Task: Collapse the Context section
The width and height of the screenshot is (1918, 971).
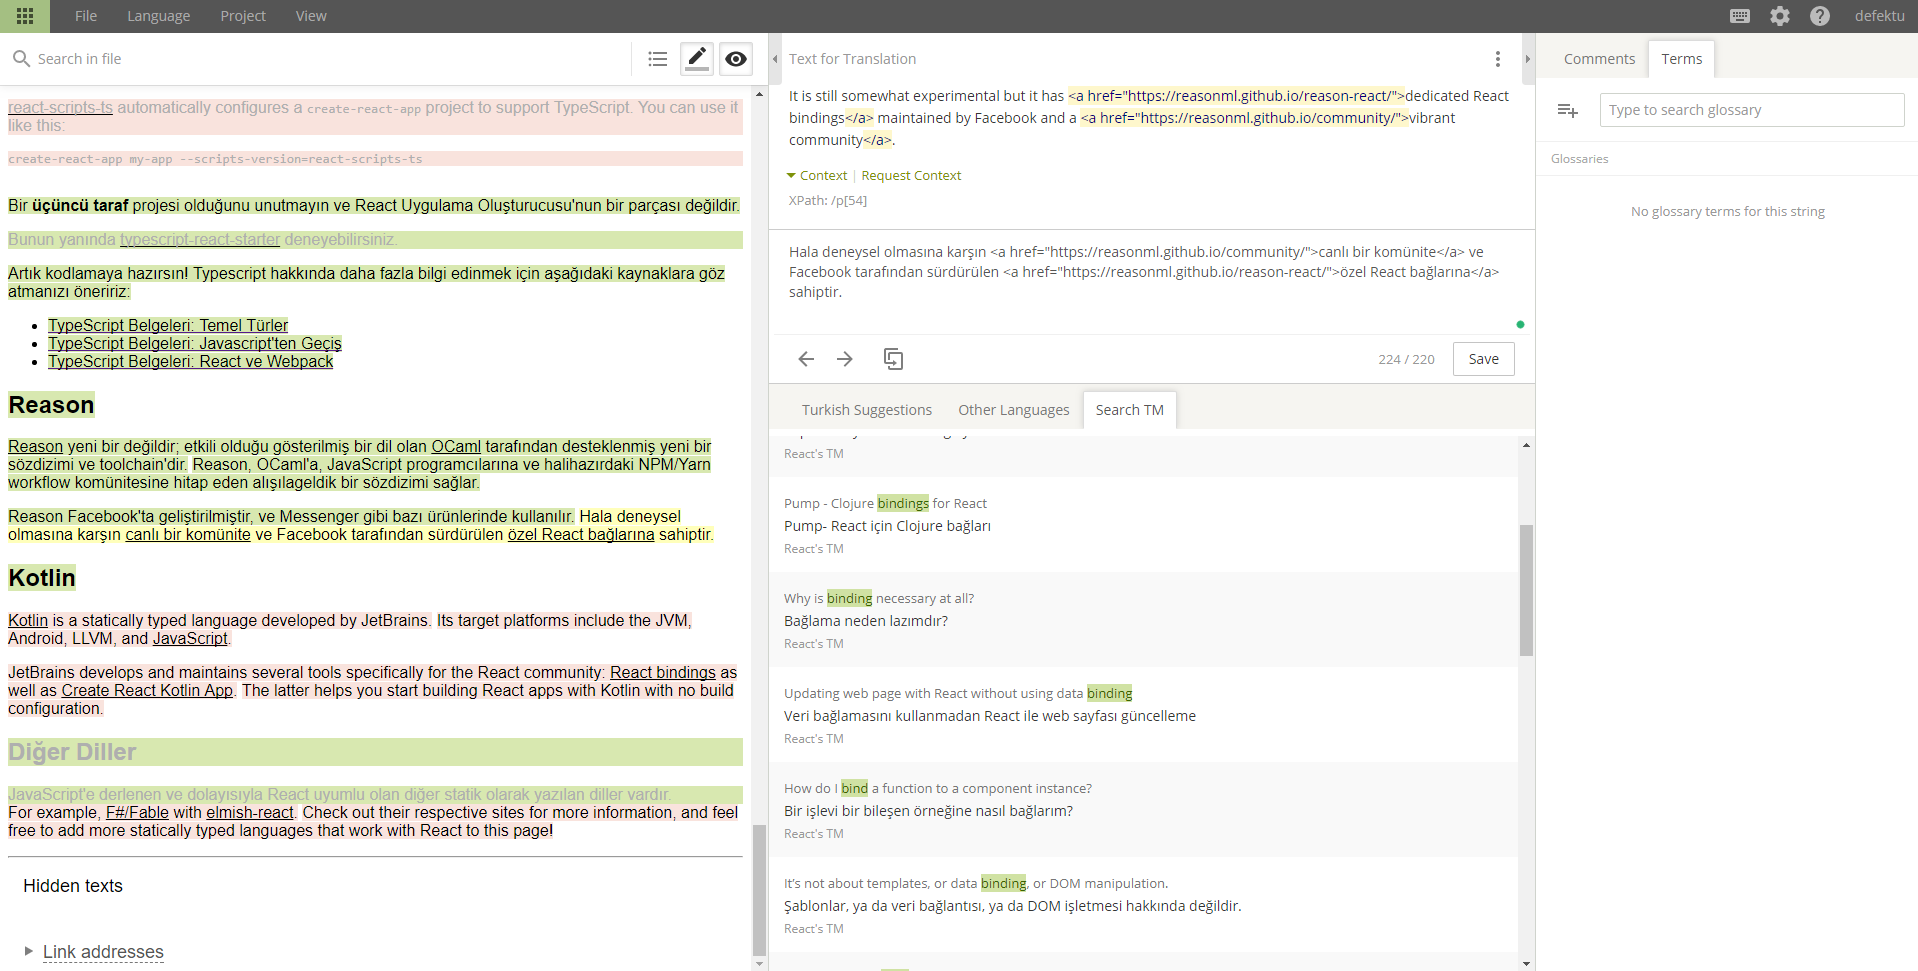Action: click(816, 175)
